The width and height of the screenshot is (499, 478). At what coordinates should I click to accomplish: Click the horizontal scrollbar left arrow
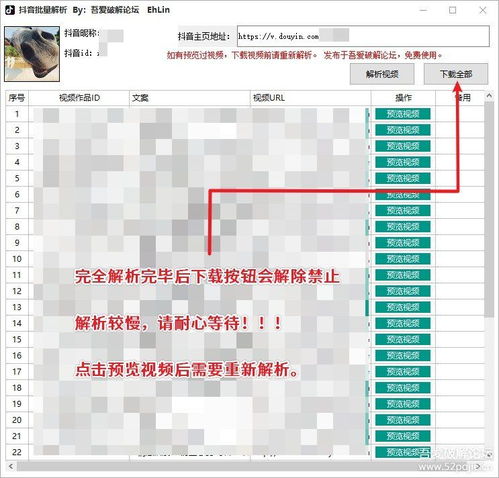11,466
